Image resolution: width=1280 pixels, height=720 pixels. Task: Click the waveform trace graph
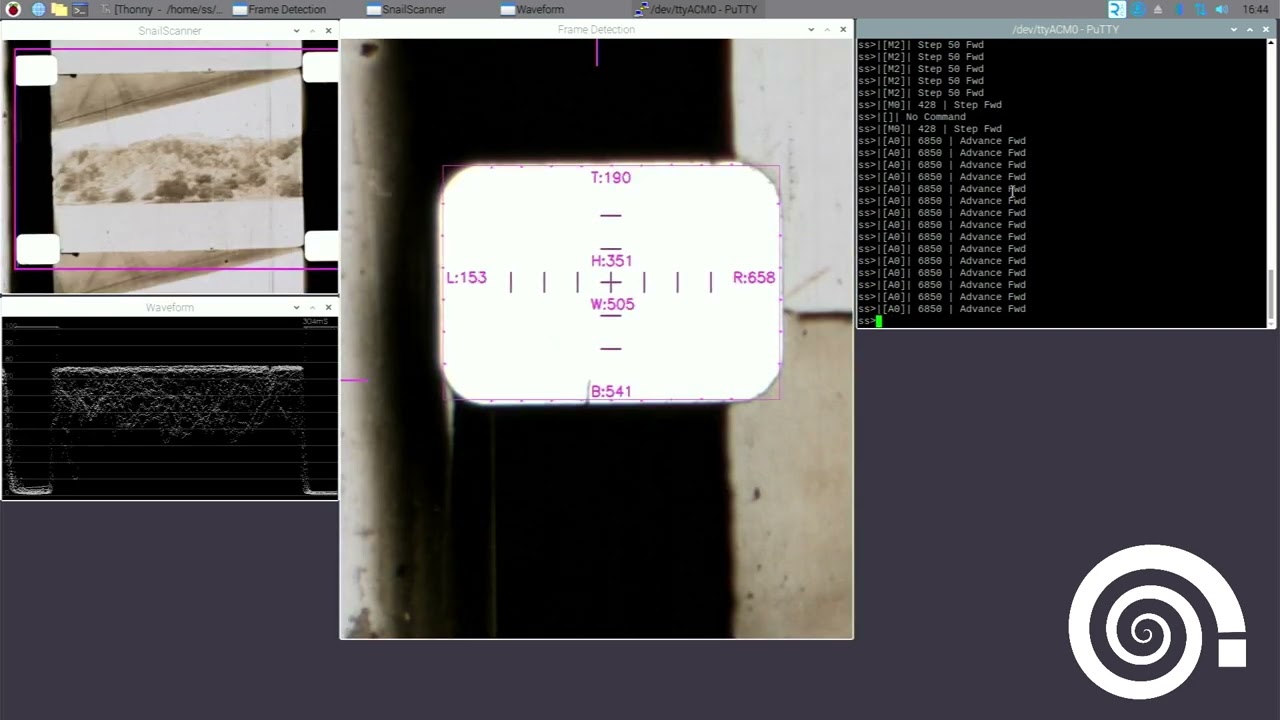(x=170, y=408)
